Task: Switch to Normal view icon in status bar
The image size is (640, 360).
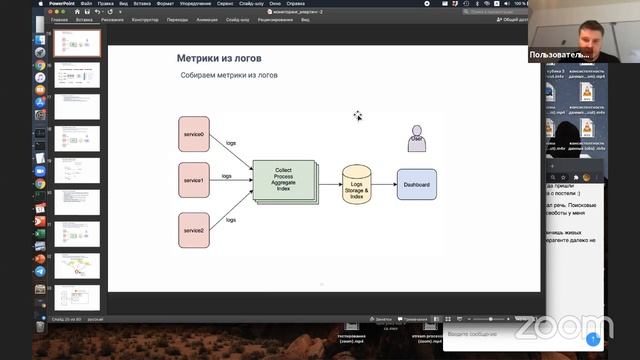Action: pos(437,319)
